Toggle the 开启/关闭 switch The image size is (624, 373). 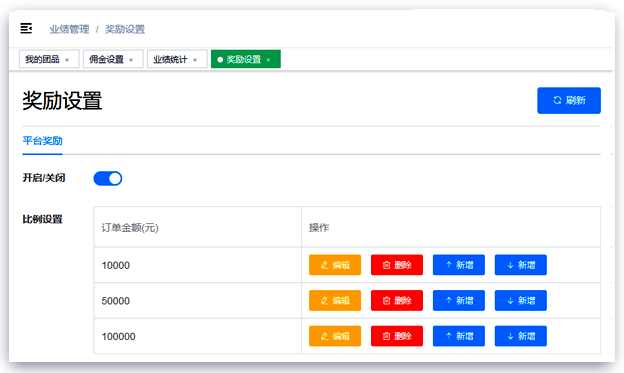tap(107, 178)
